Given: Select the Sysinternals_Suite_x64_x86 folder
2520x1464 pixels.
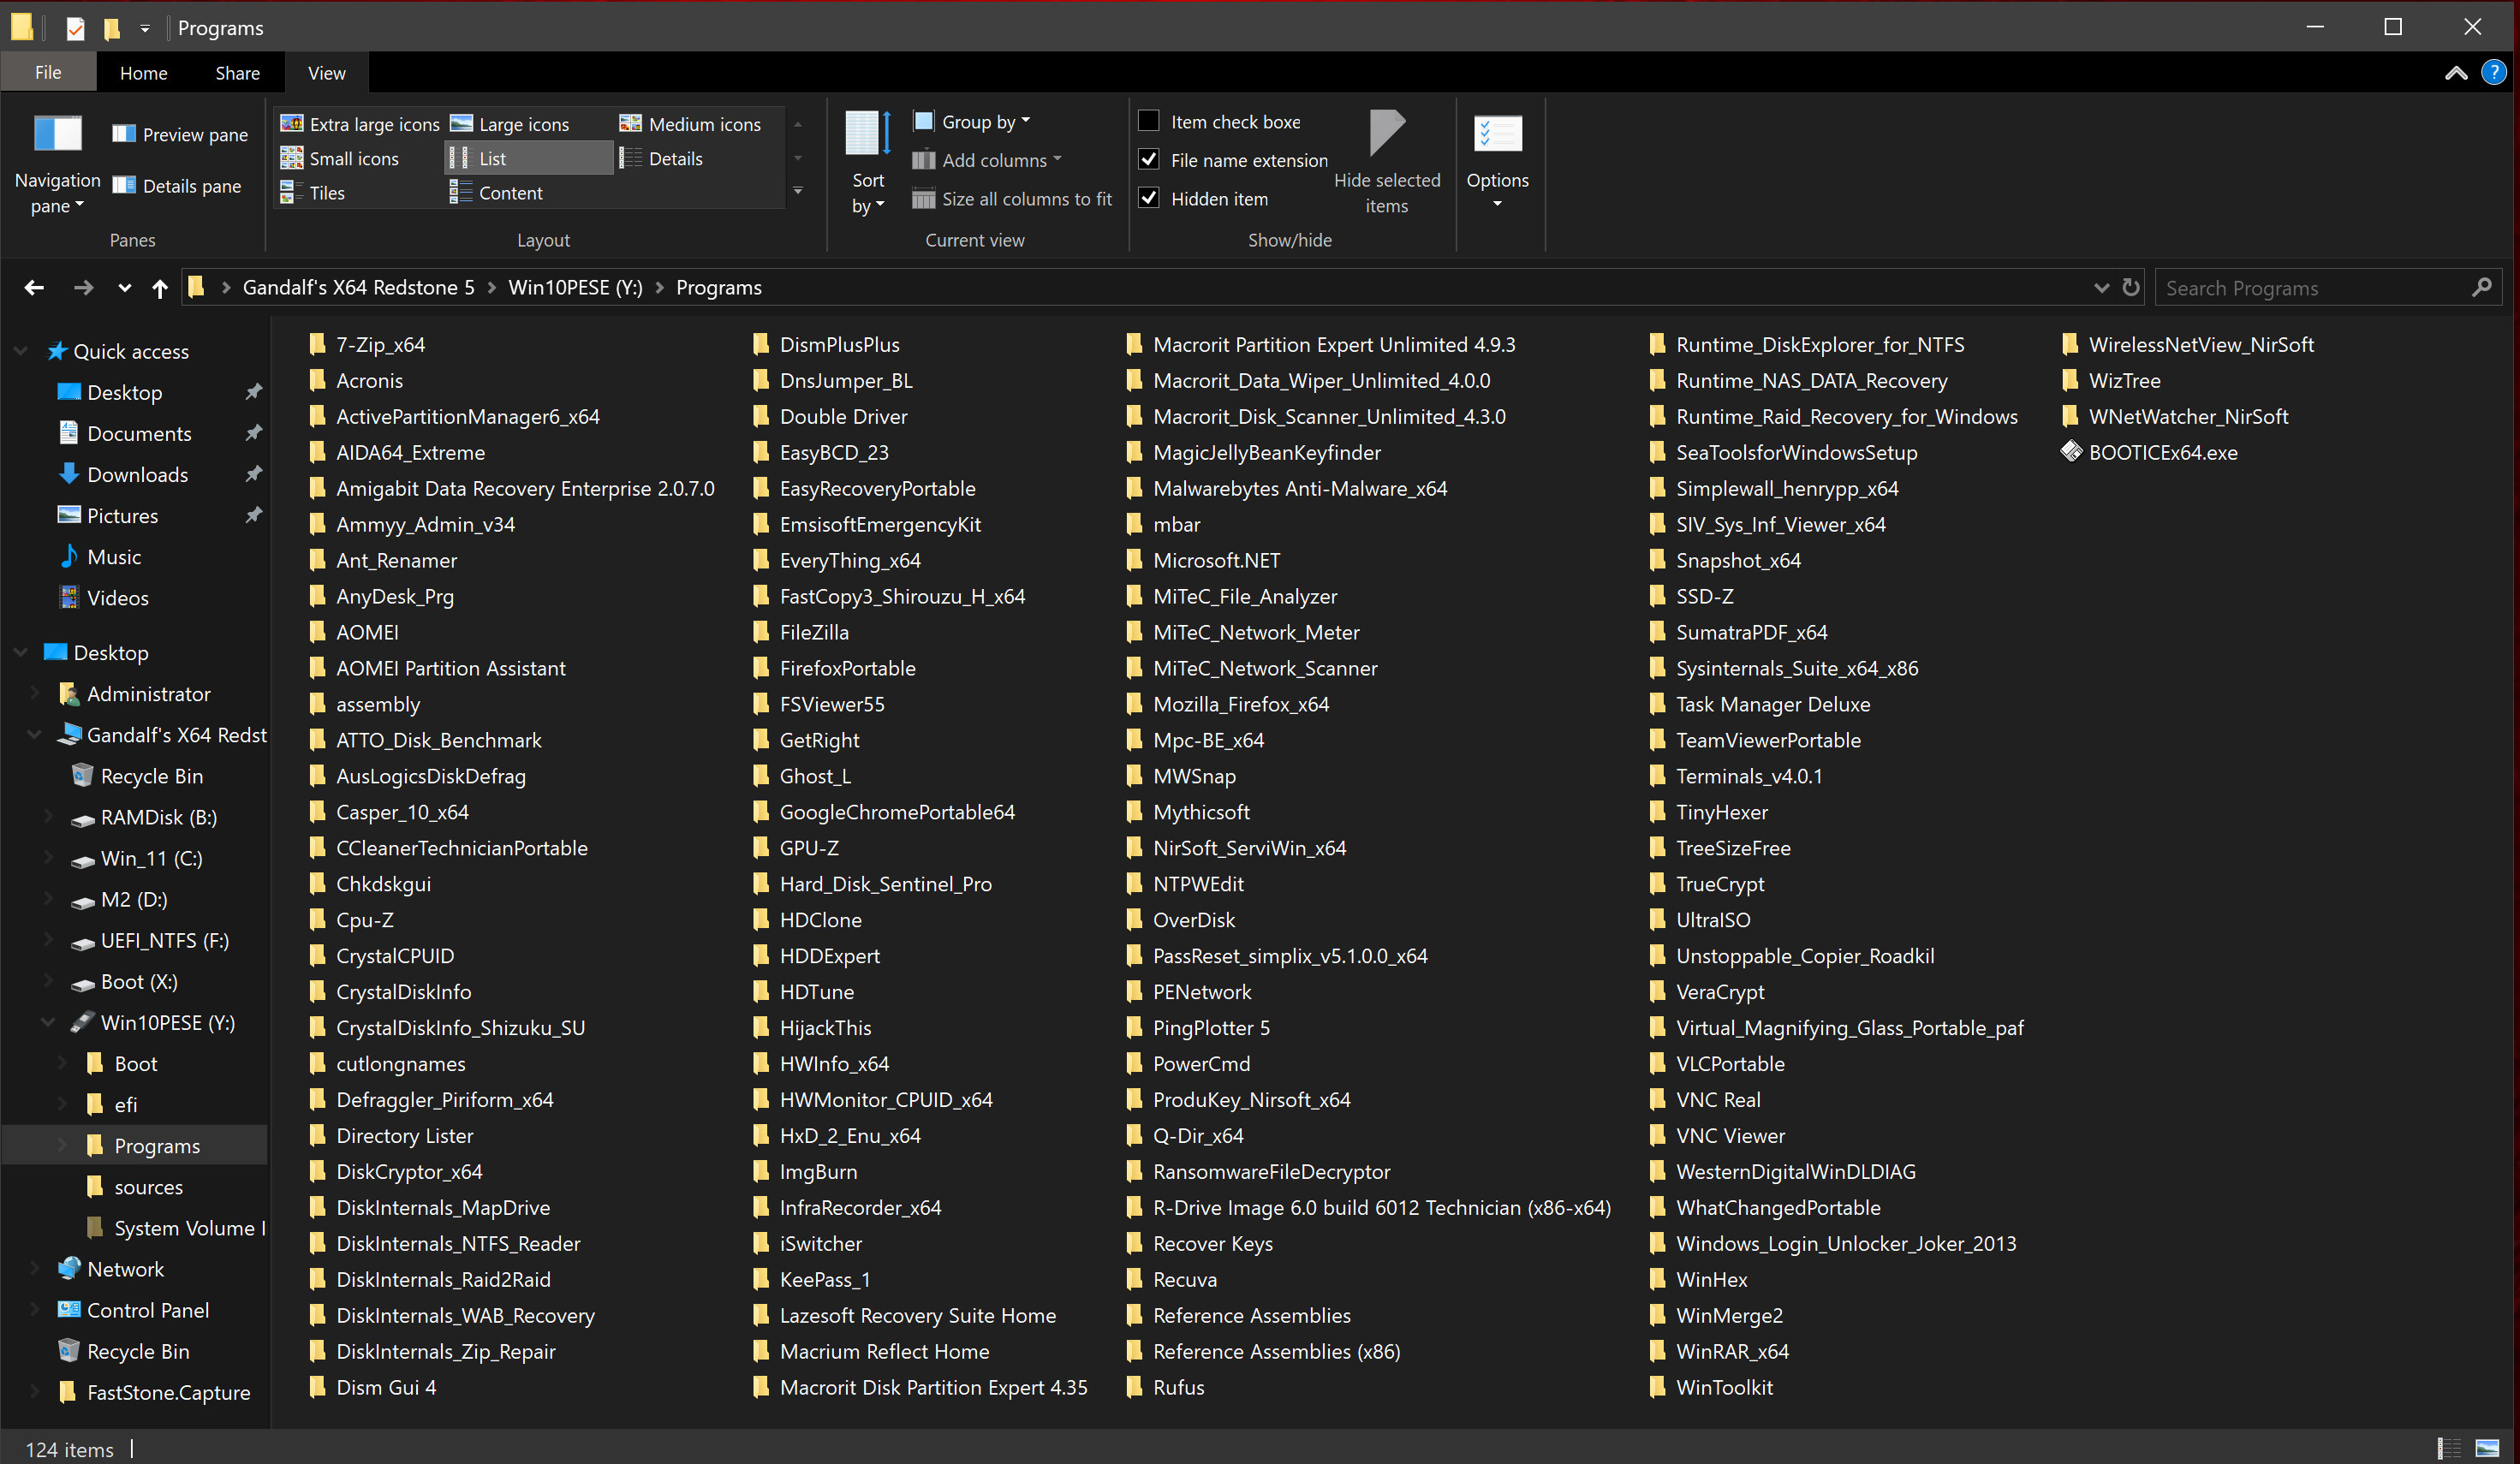Looking at the screenshot, I should [x=1784, y=668].
